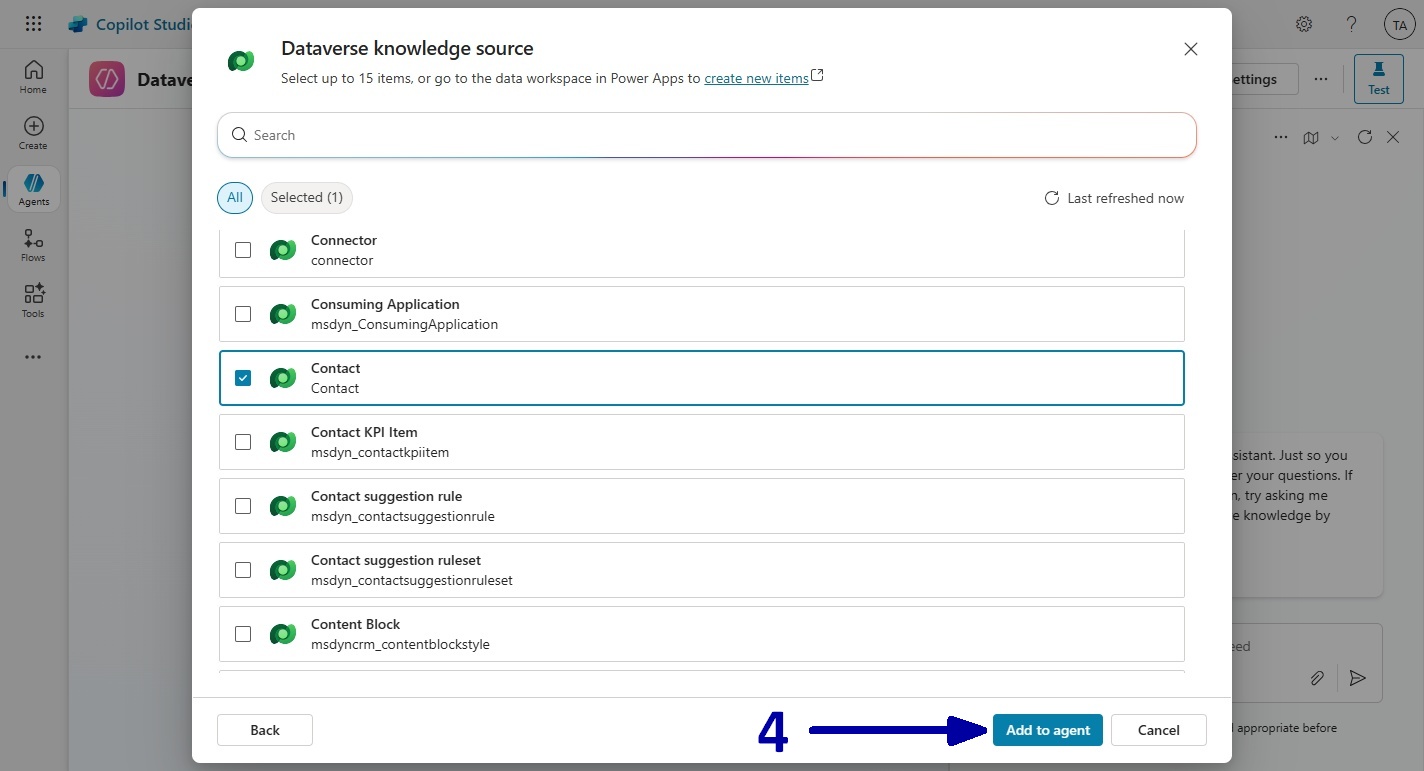Switch to the Selected (1) filter tab
Screen dimensions: 1424x771
pos(307,198)
